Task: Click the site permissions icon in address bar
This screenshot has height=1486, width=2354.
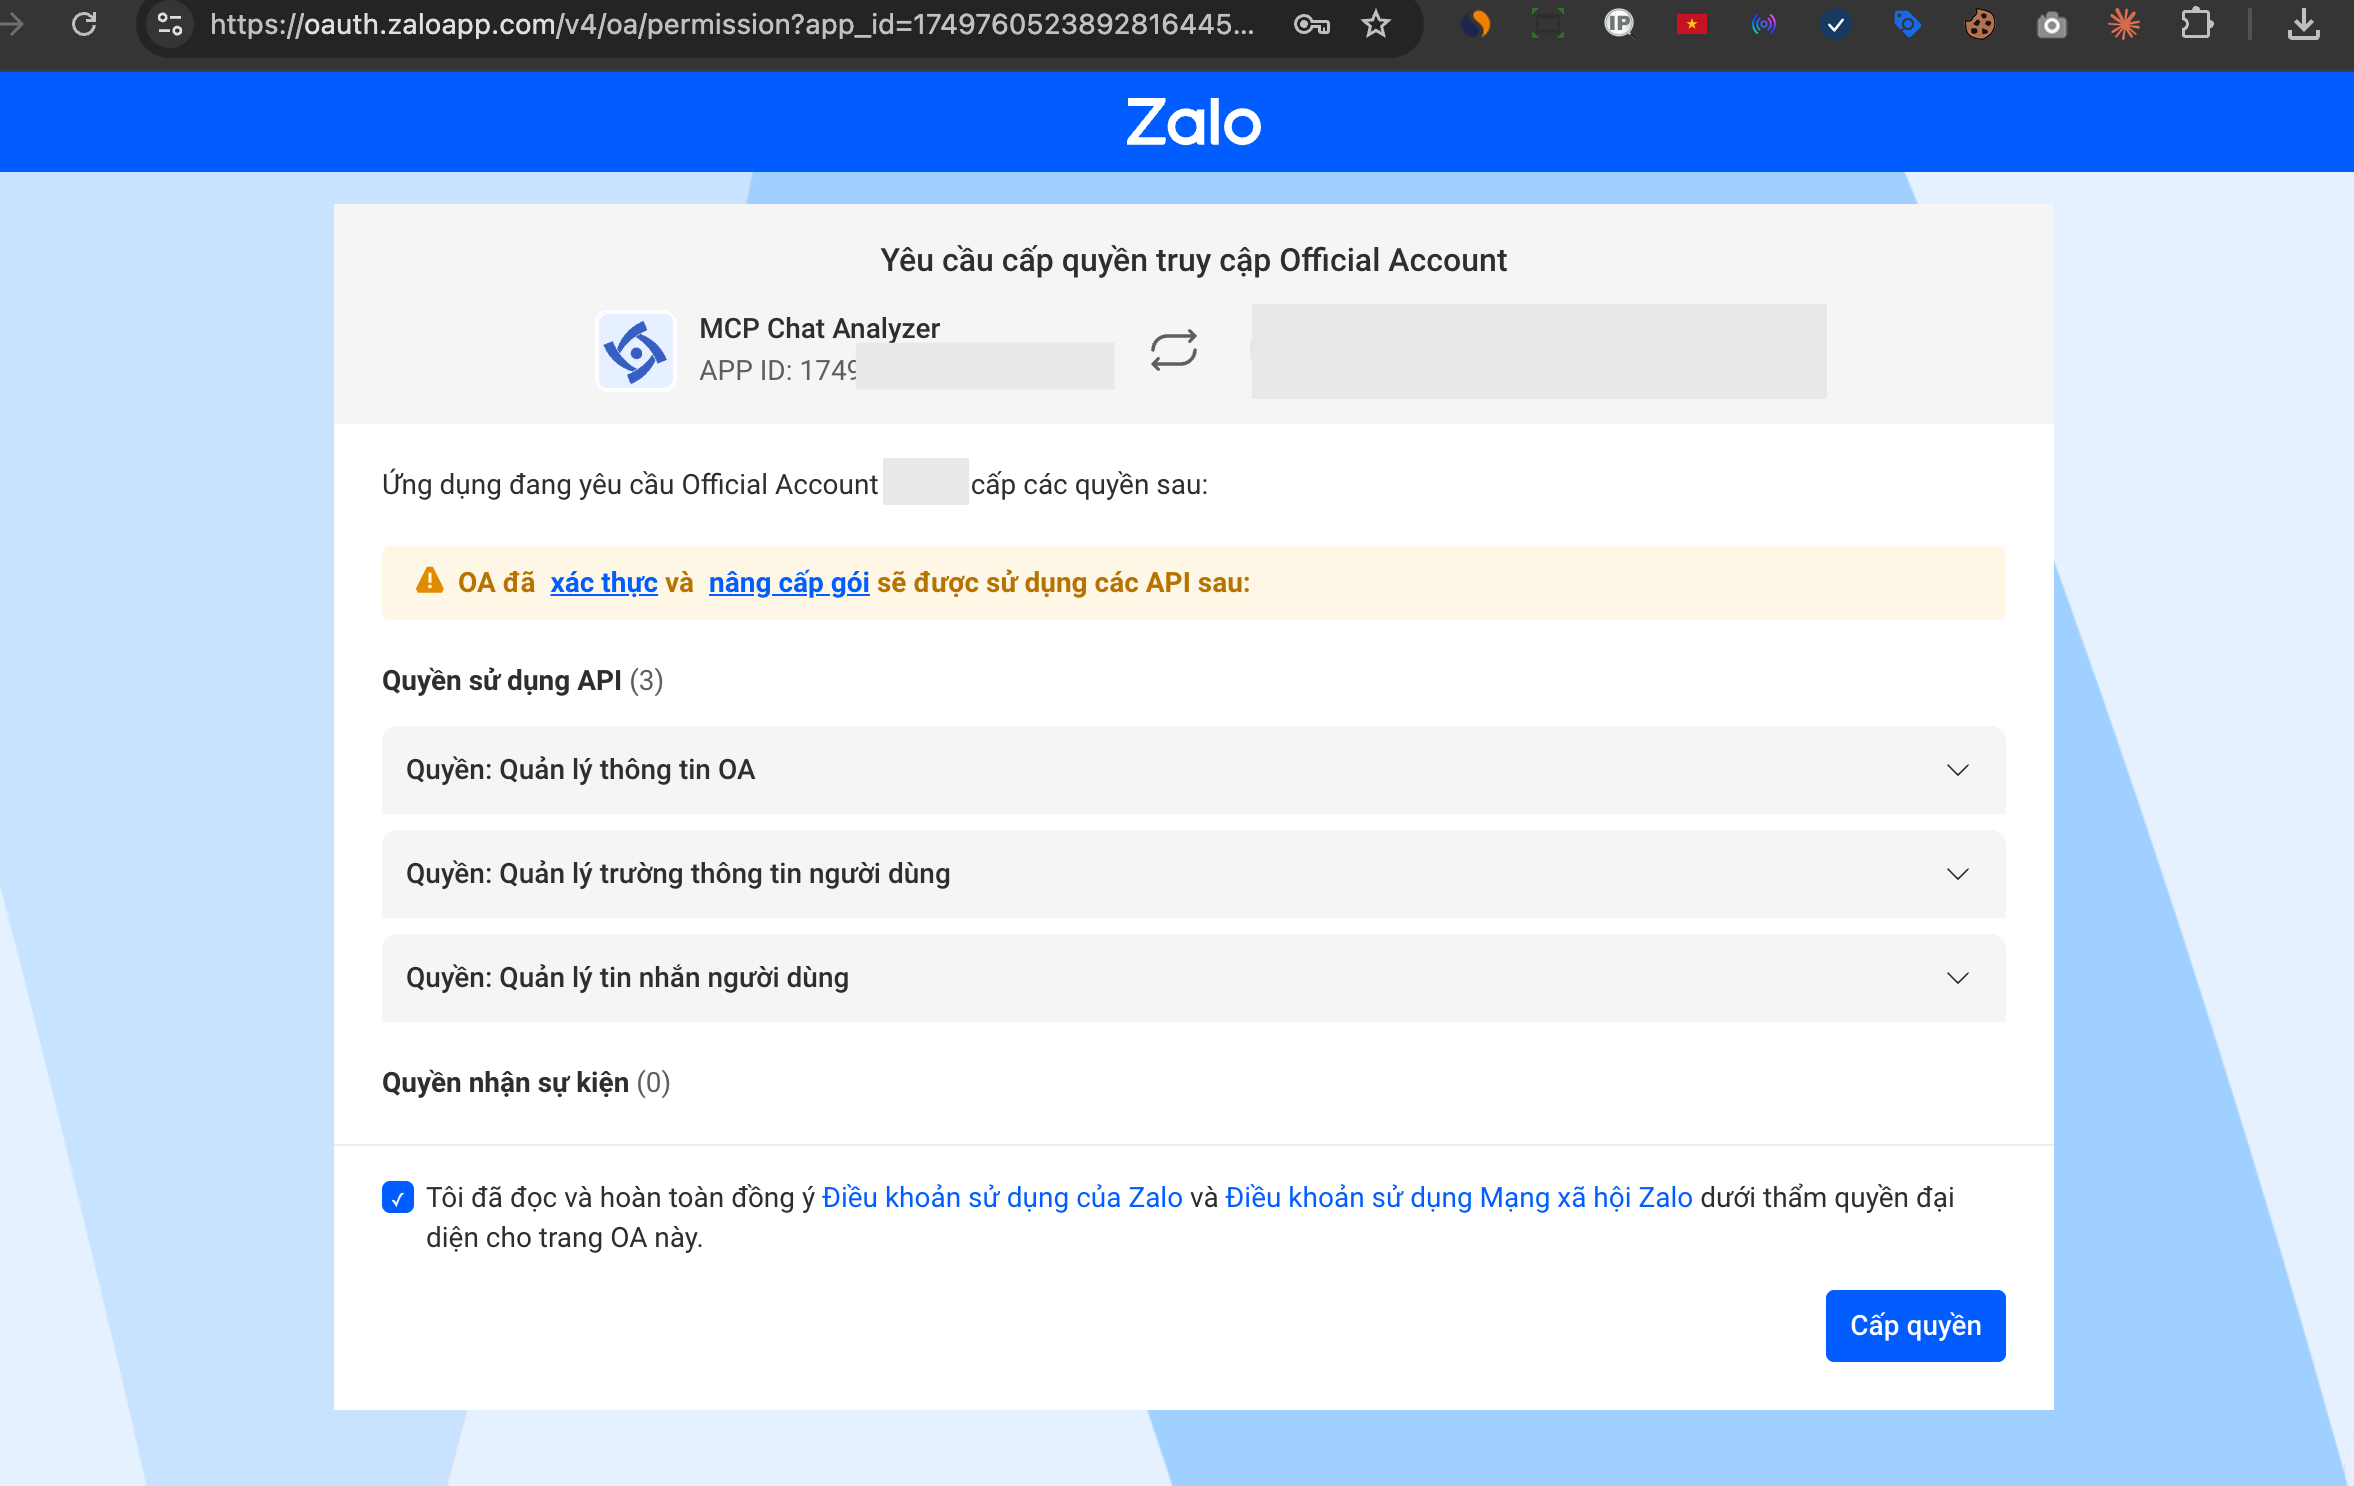Action: [169, 25]
